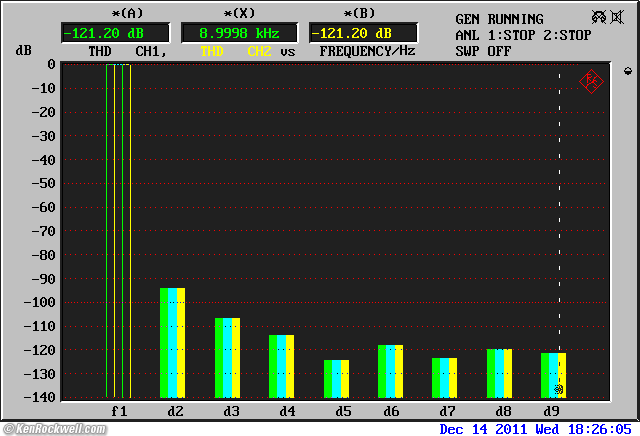
Task: Click the cursor marker symbol near d9
Action: click(559, 389)
